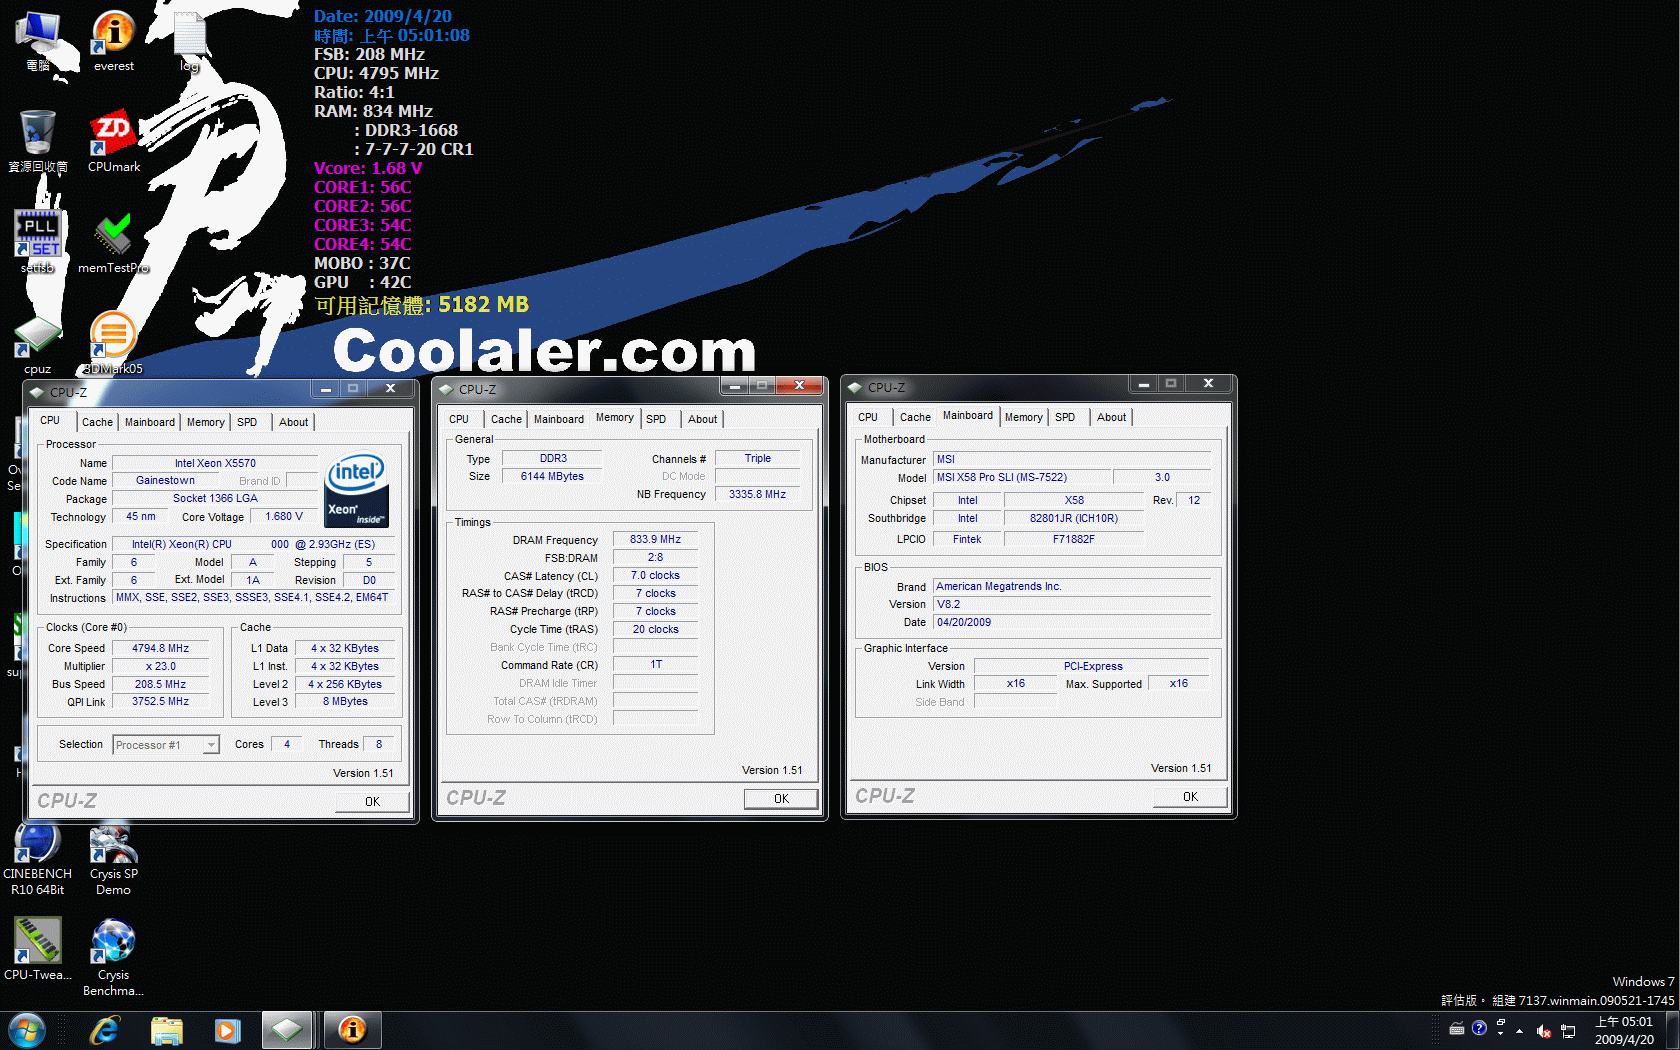
Task: Open About tab in left CPU-Z window
Action: click(x=293, y=422)
